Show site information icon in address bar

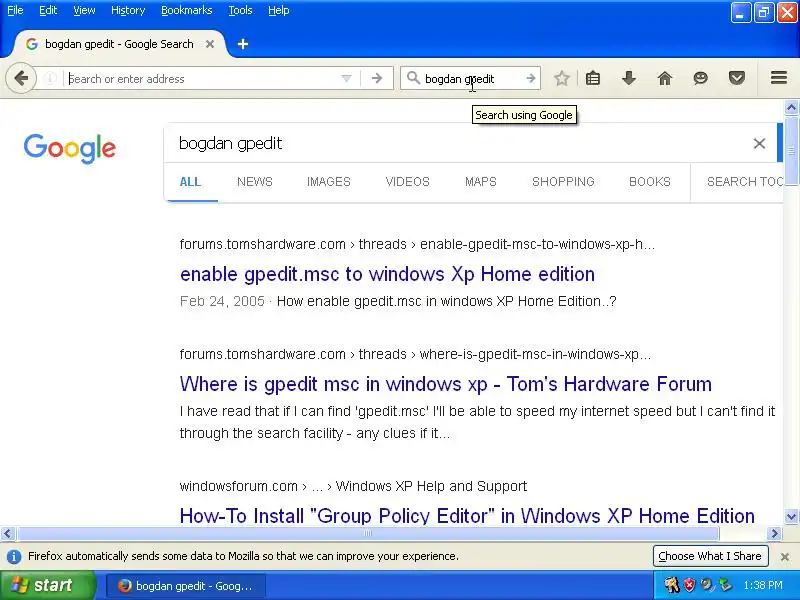50,79
